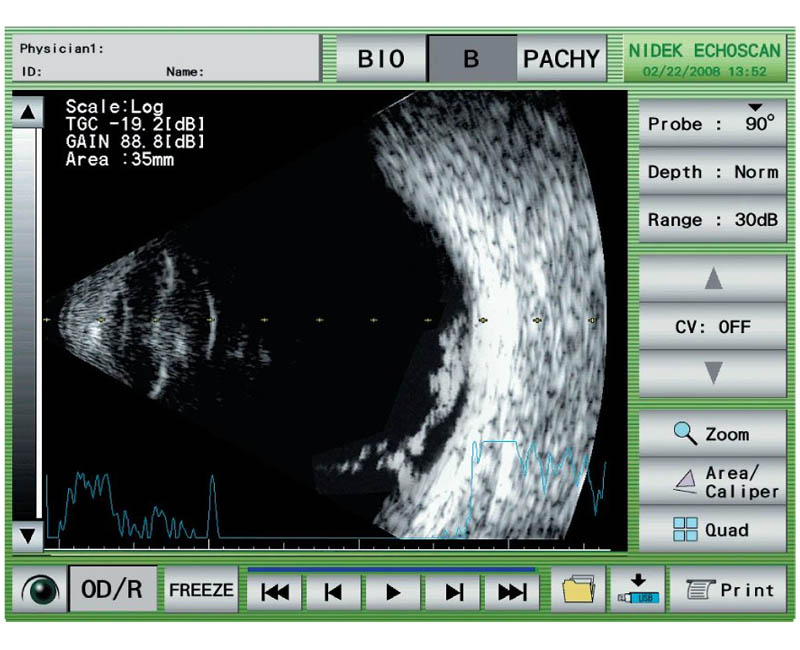This screenshot has width=800, height=650.
Task: Change the Depth Norm setting
Action: [x=712, y=172]
